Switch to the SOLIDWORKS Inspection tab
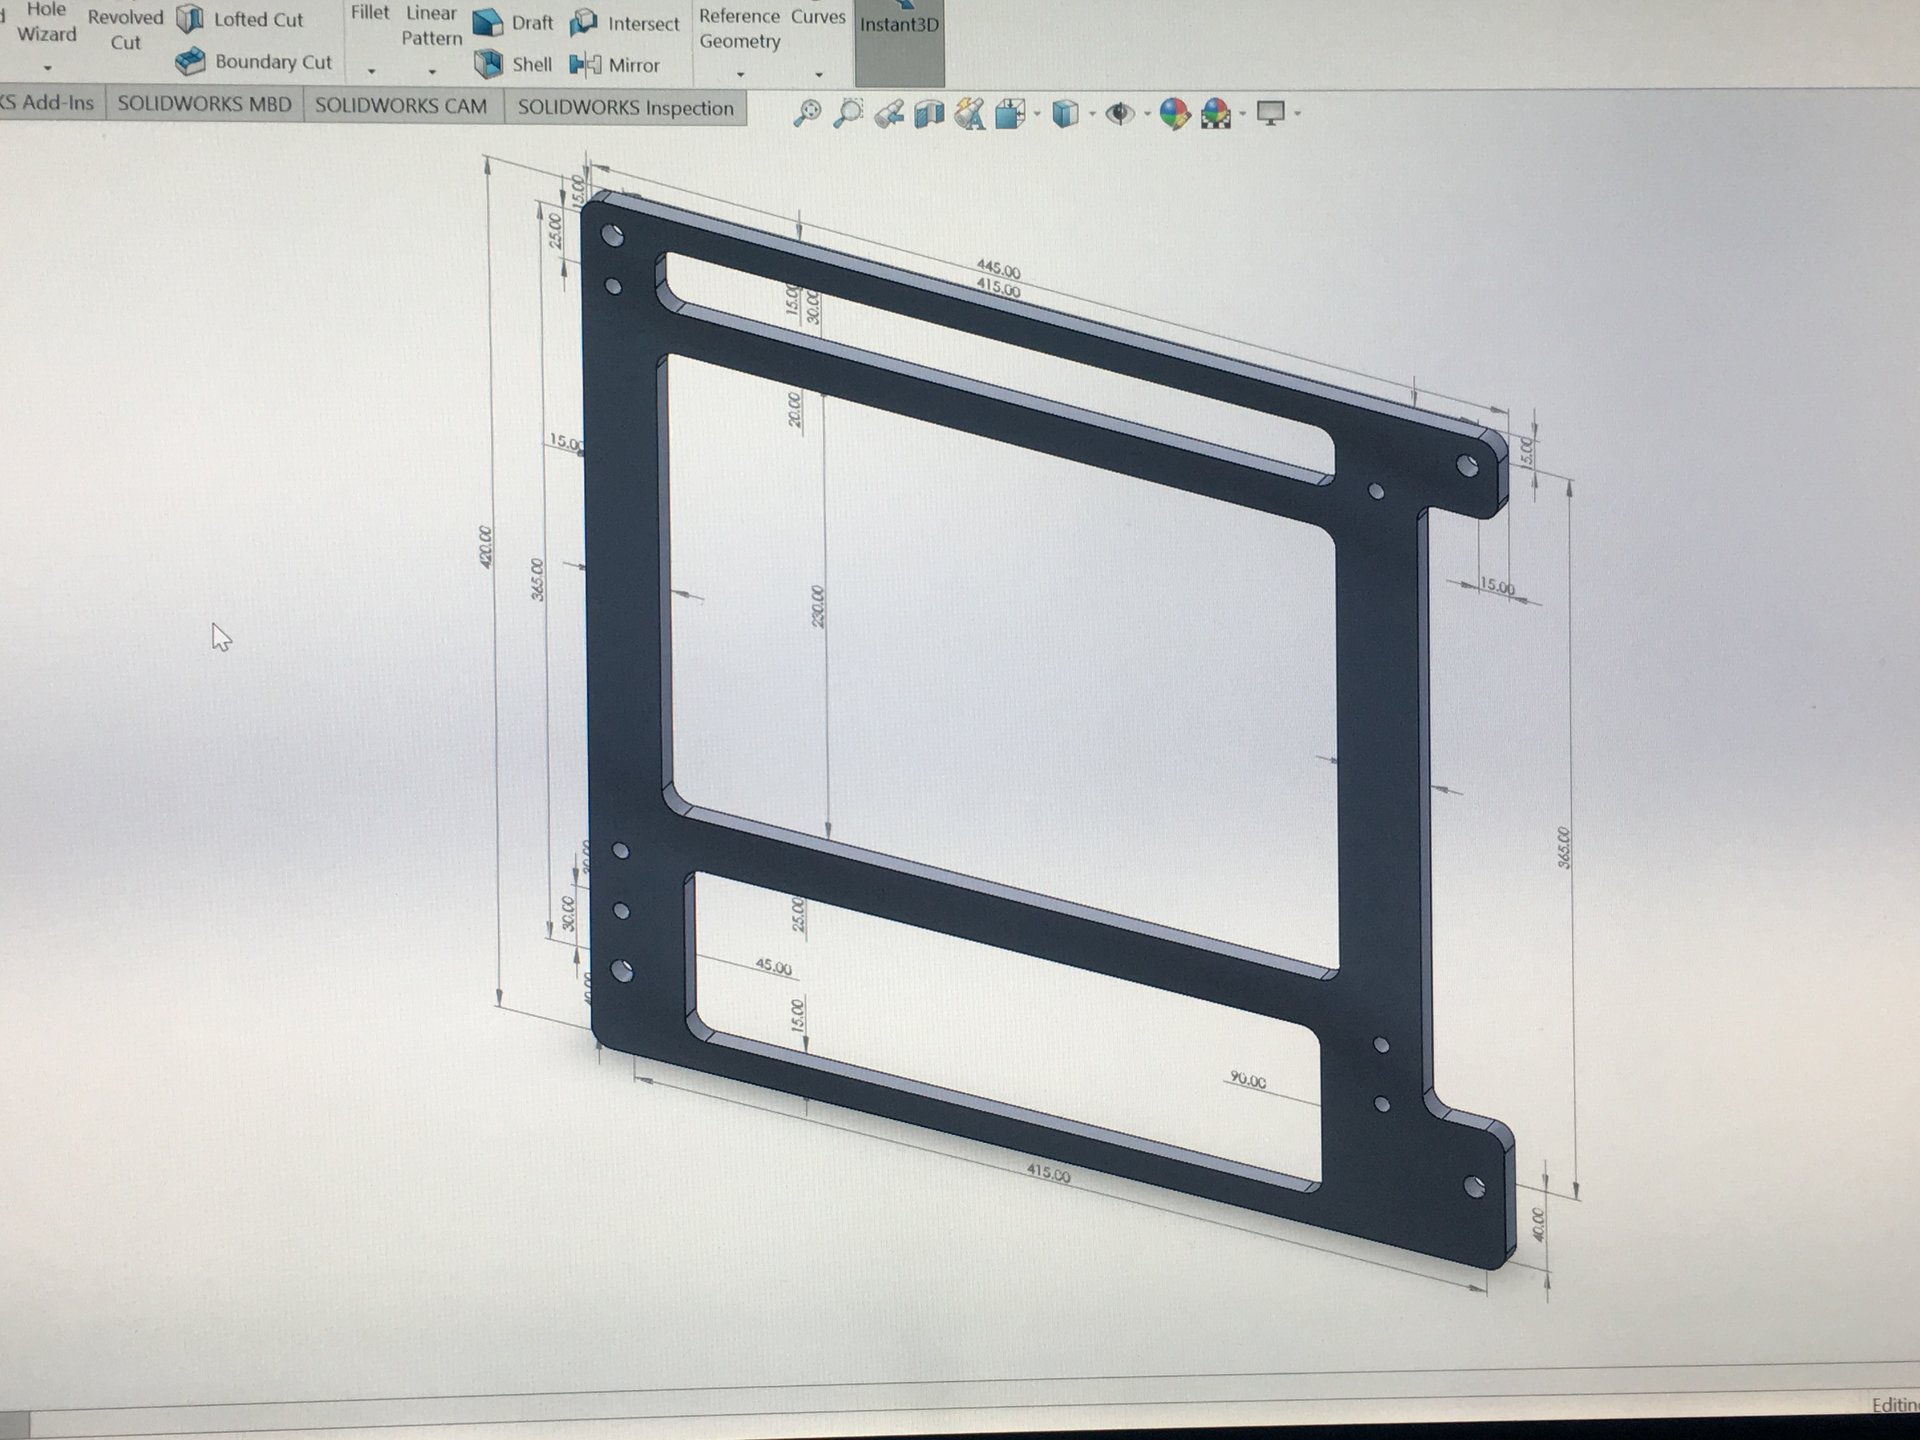The width and height of the screenshot is (1920, 1440). pos(626,108)
